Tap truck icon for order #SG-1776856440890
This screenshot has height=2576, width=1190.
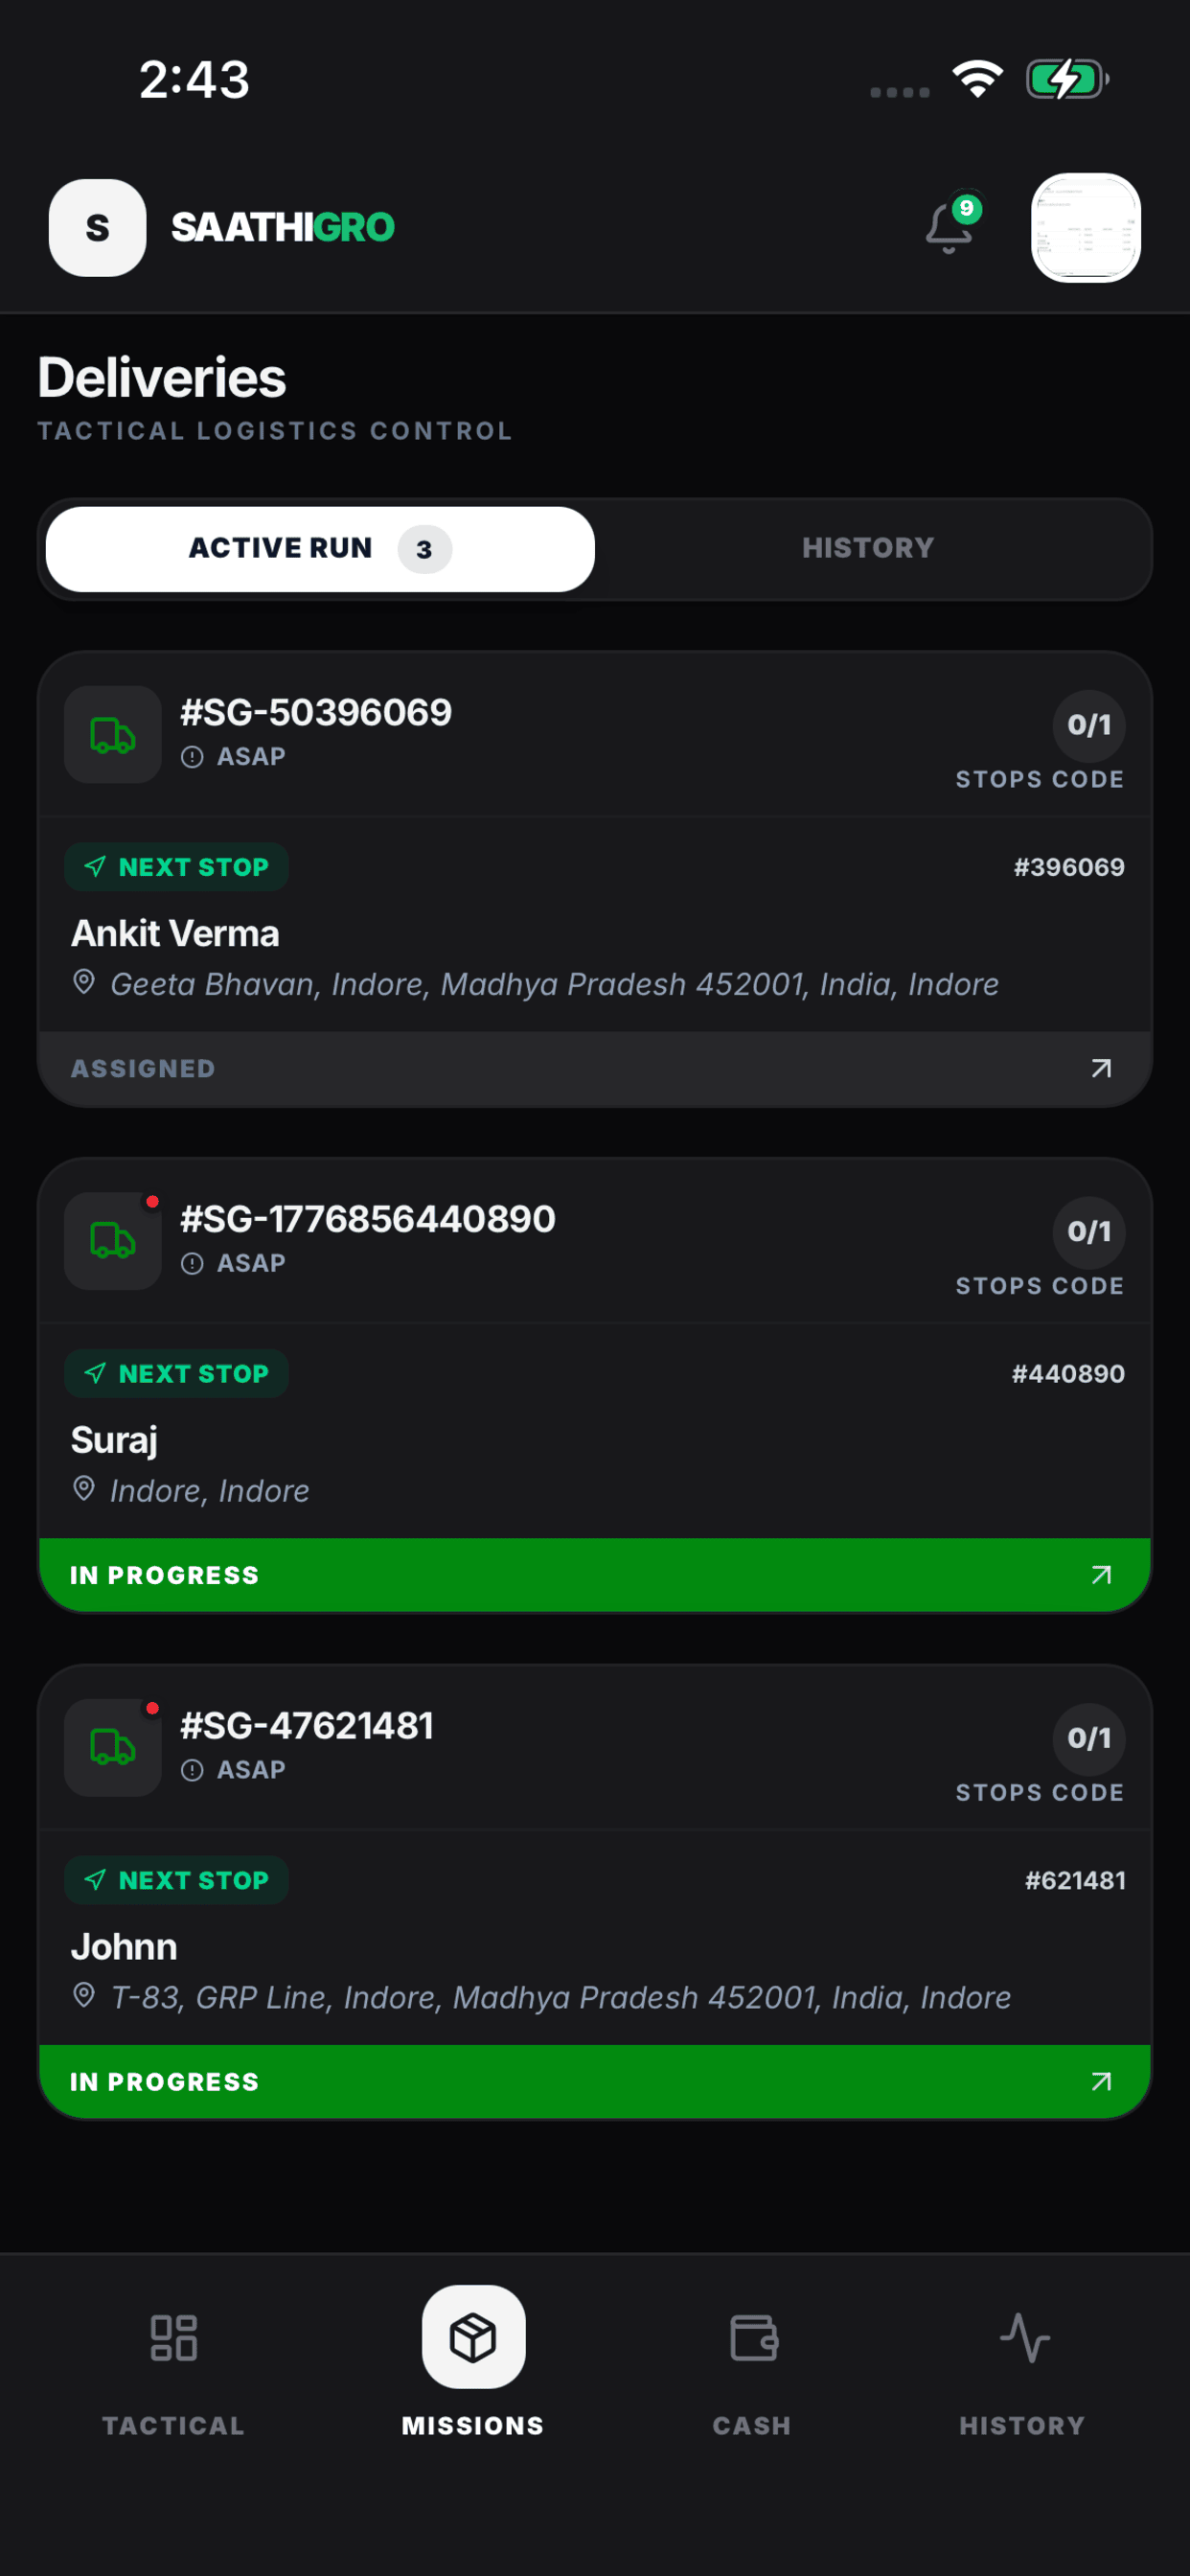(113, 1241)
